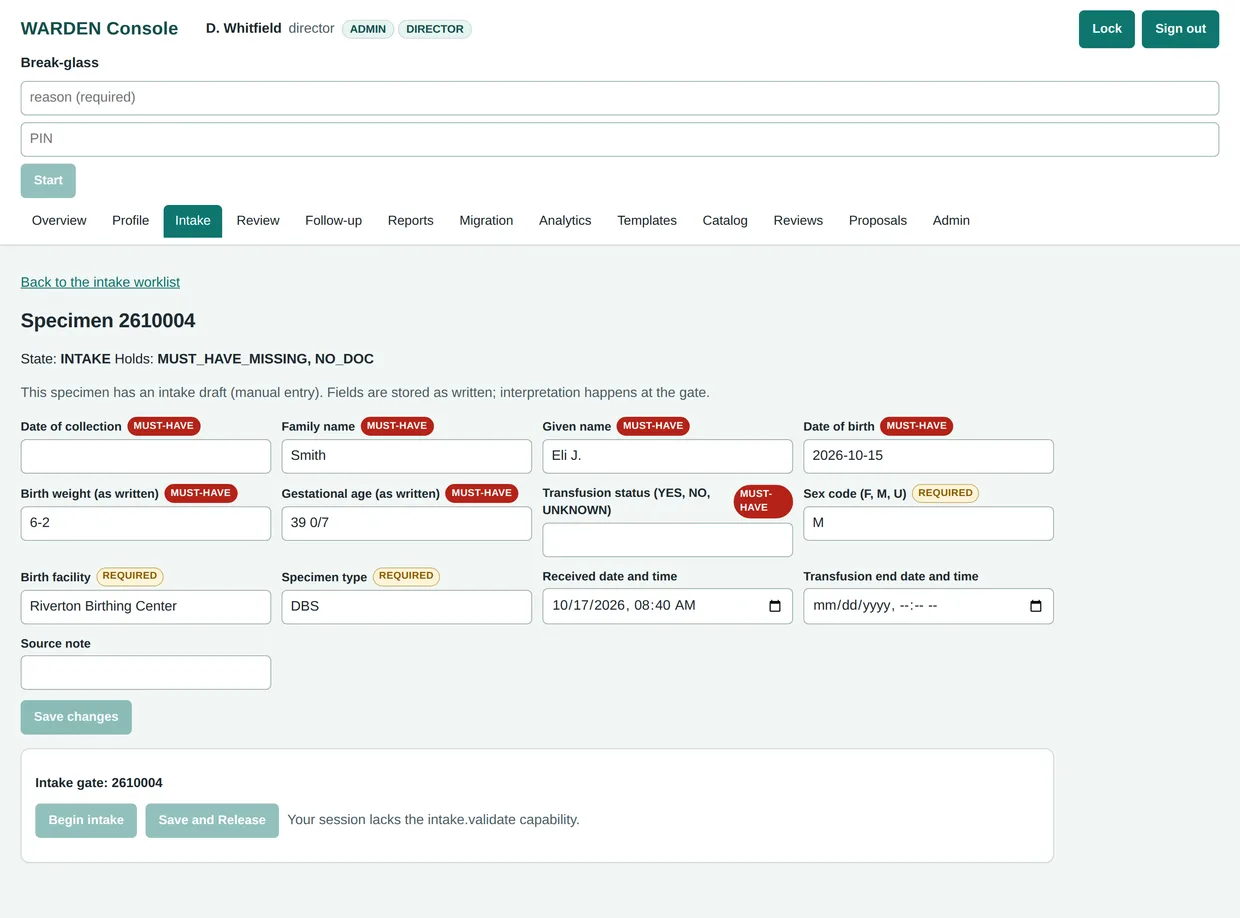Click the Birth weight field showing 6-2
This screenshot has height=918, width=1240.
[x=146, y=523]
